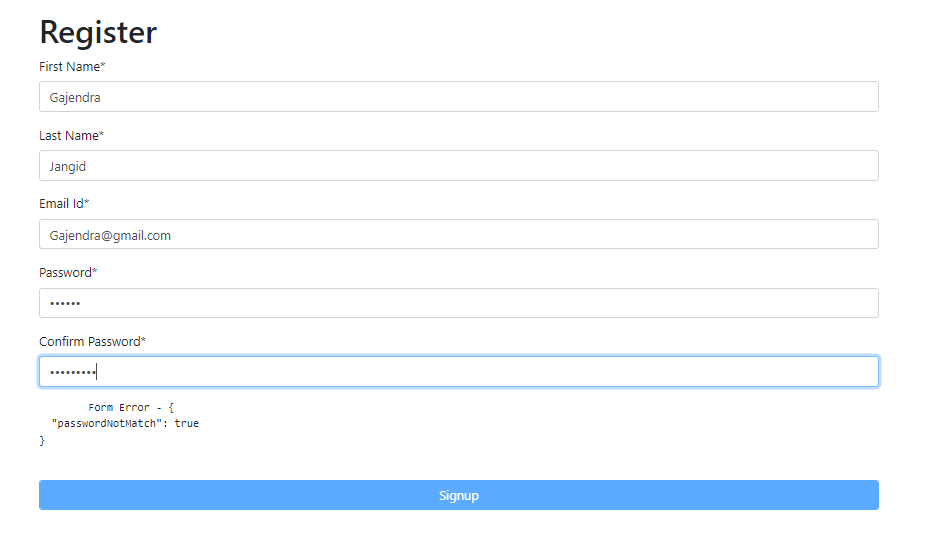Focus the Last Name text box

(458, 166)
